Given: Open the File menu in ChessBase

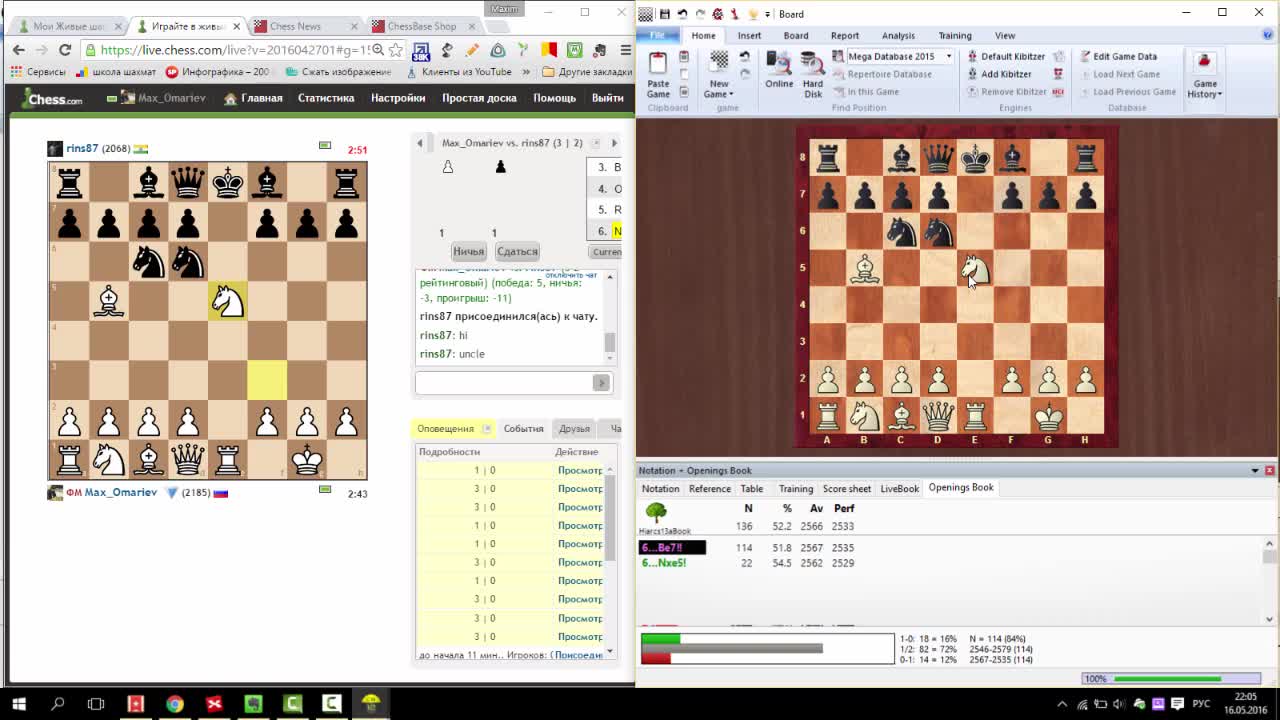Looking at the screenshot, I should (657, 36).
